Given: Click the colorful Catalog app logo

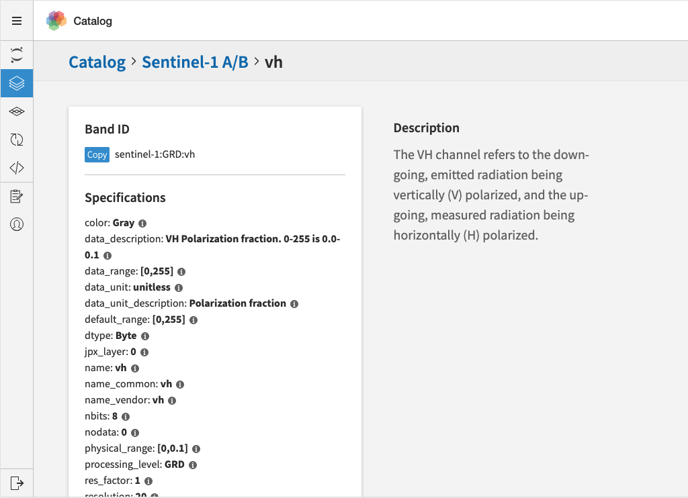Looking at the screenshot, I should pos(56,20).
